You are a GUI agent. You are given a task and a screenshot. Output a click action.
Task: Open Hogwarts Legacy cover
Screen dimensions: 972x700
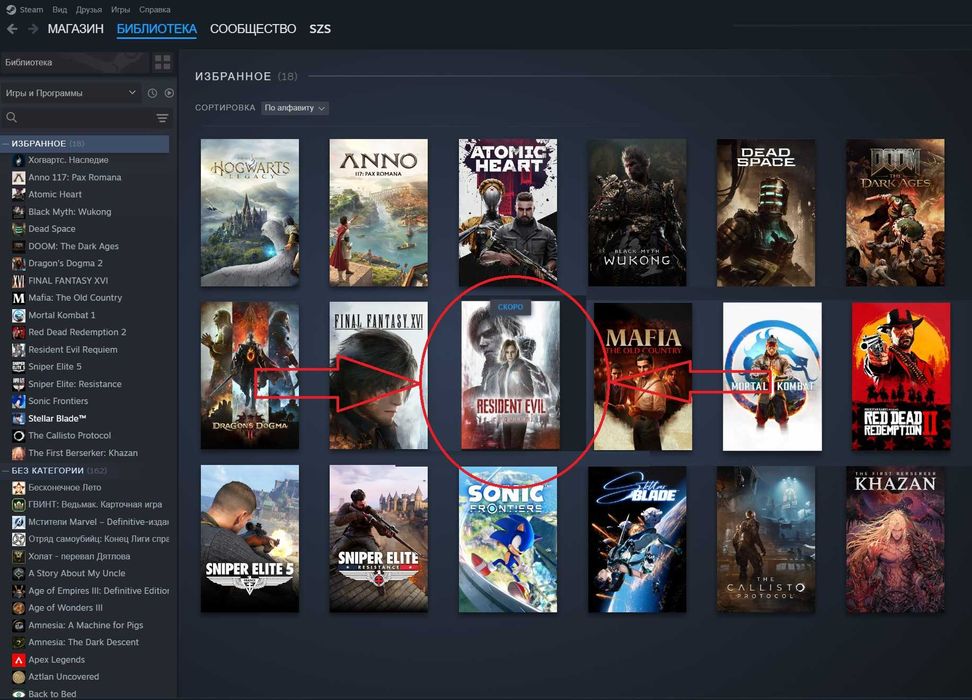250,213
